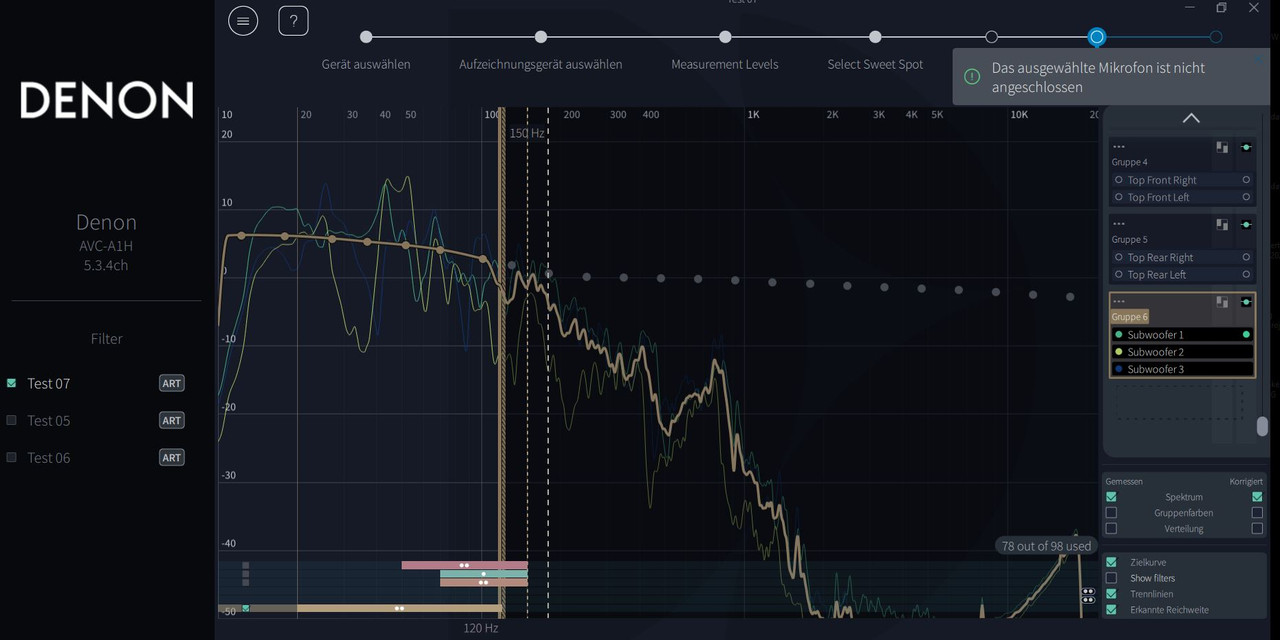Uncheck the Trennlinien checkbox

[x=1111, y=594]
